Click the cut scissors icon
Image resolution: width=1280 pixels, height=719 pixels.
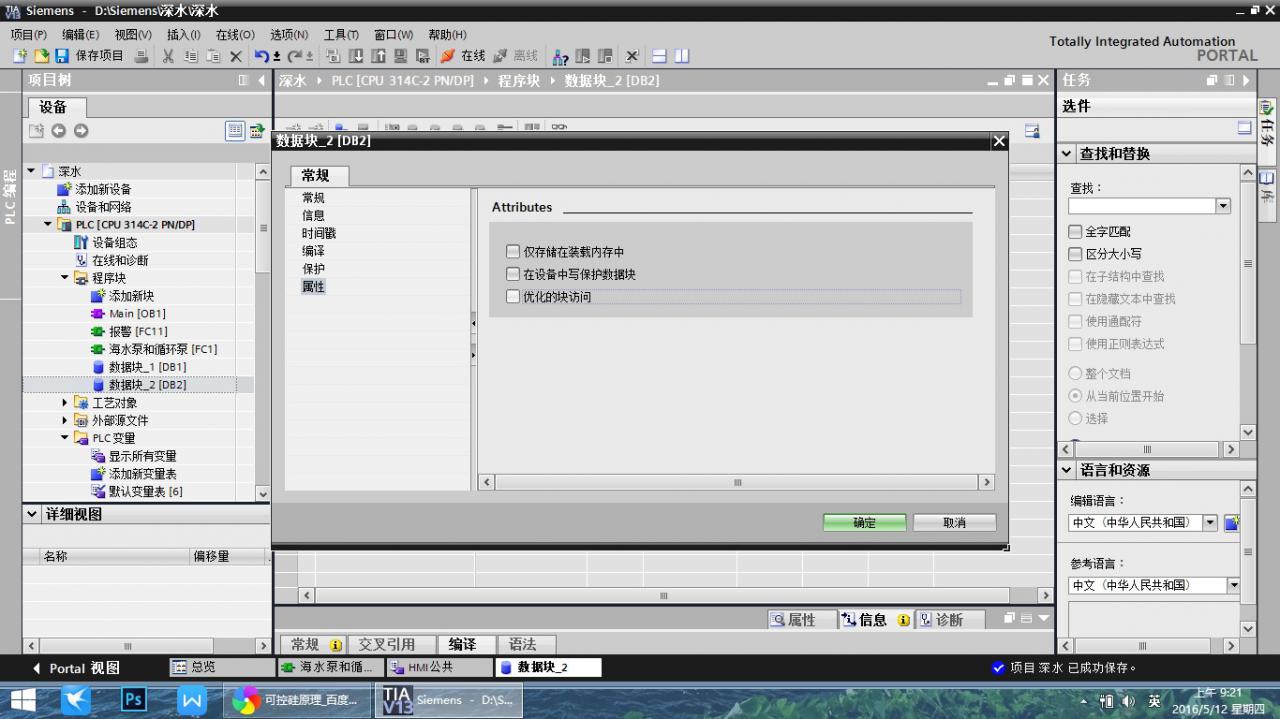pos(168,56)
